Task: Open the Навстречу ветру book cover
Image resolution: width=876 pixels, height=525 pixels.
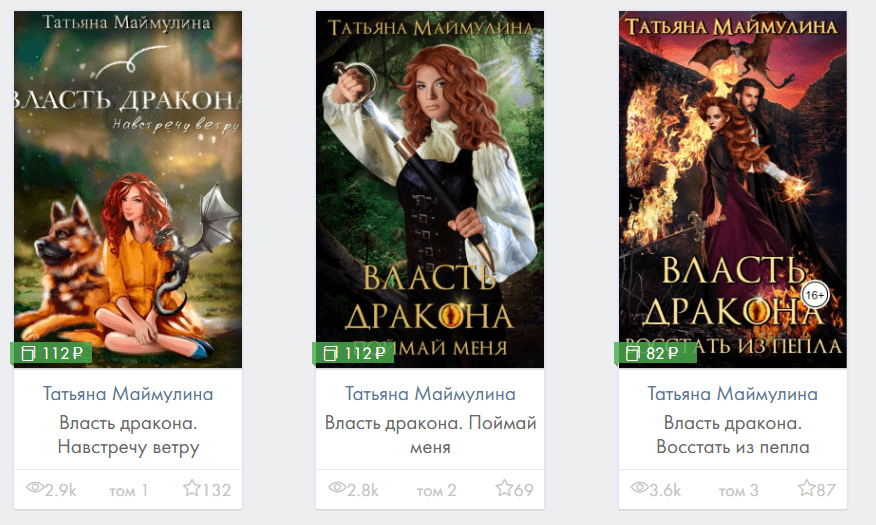Action: click(x=128, y=189)
